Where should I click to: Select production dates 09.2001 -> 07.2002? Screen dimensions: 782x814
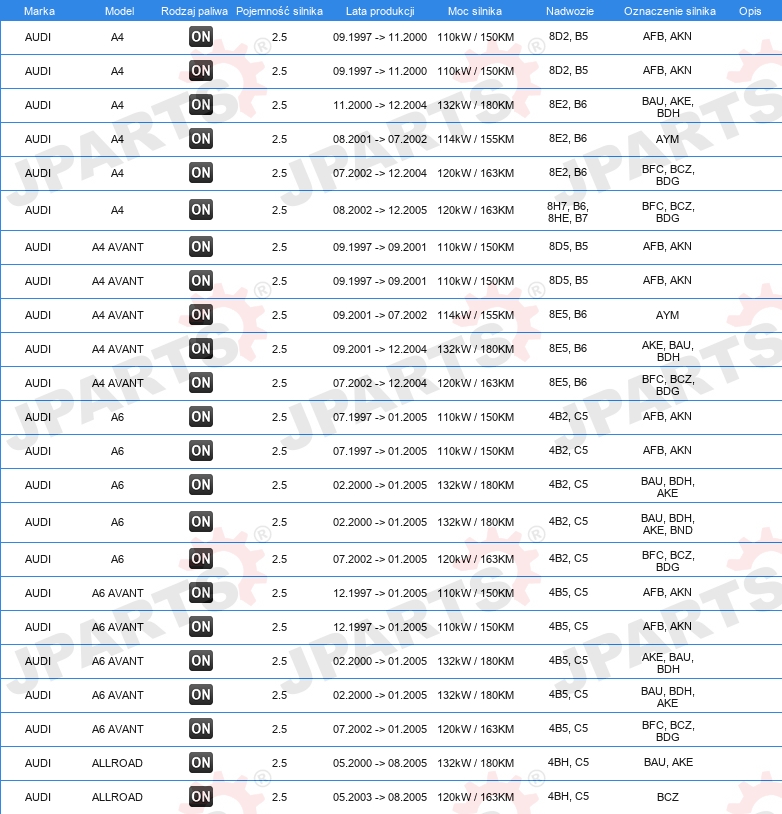[x=380, y=315]
